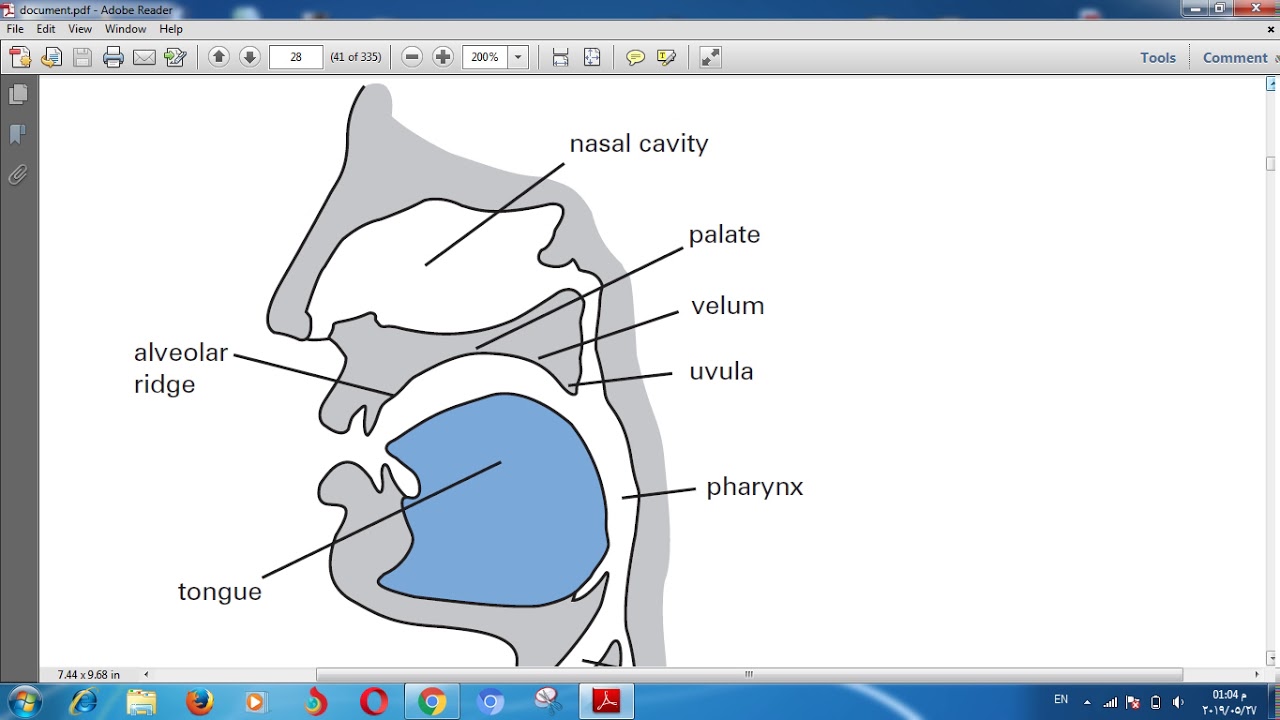Zoom in with the plus button
1280x720 pixels.
click(443, 57)
